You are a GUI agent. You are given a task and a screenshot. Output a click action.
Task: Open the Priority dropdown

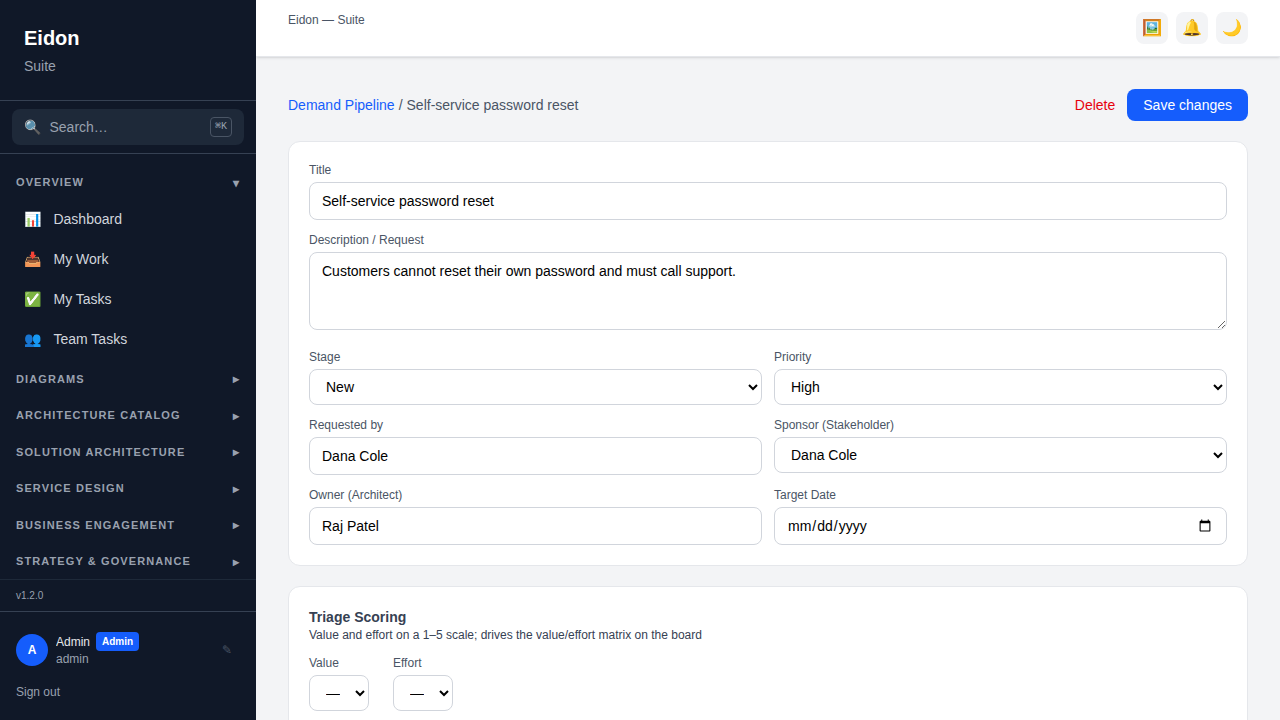(1000, 387)
